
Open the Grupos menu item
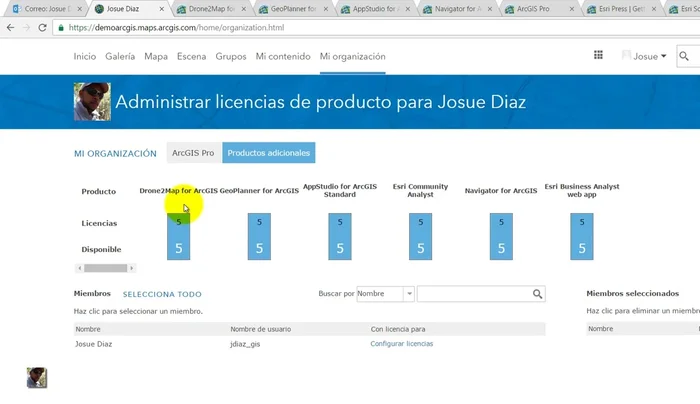coord(231,57)
